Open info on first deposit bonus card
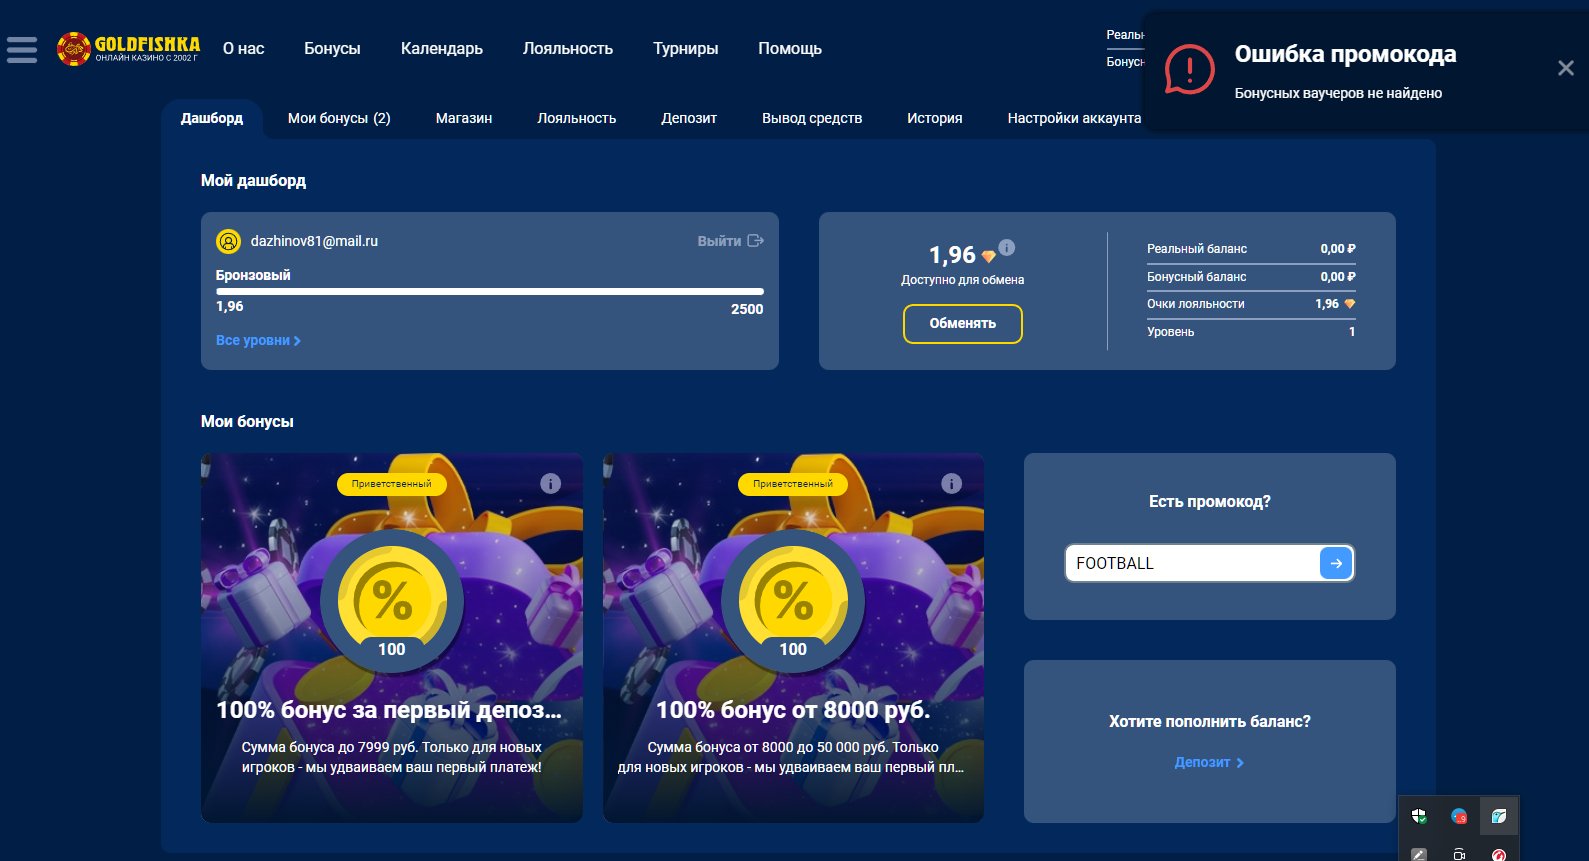The height and width of the screenshot is (861, 1589). [550, 484]
